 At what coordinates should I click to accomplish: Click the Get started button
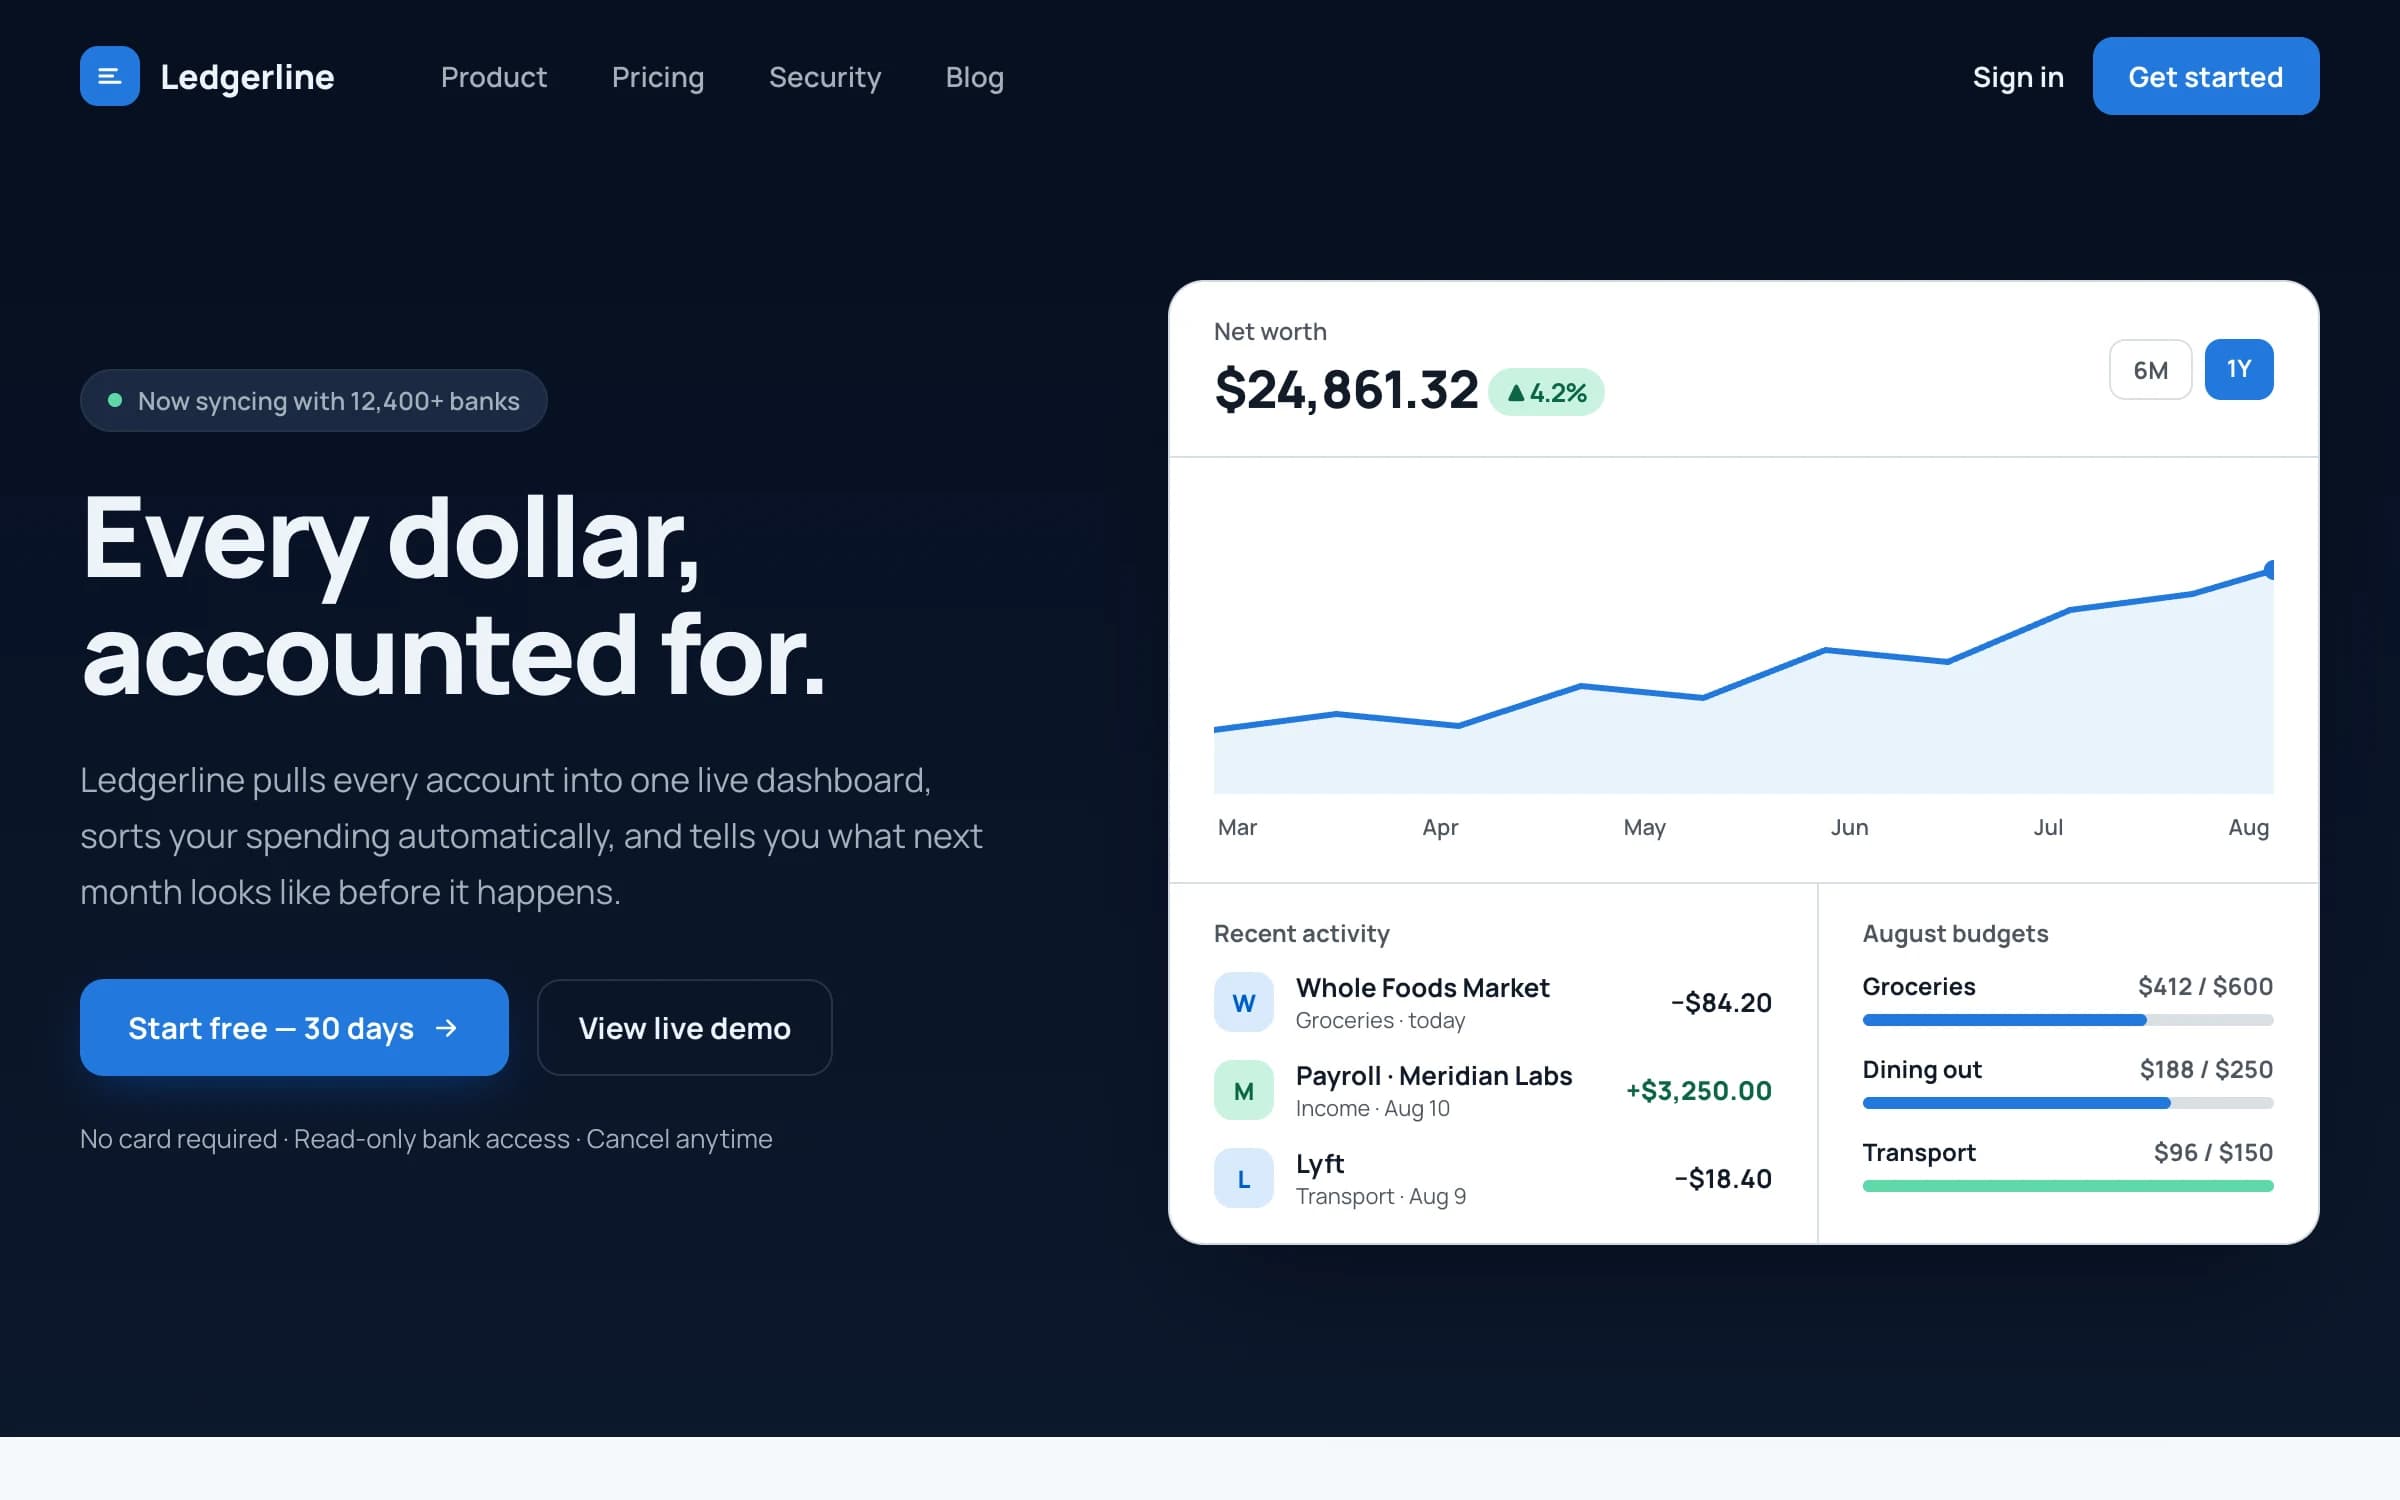(2206, 76)
